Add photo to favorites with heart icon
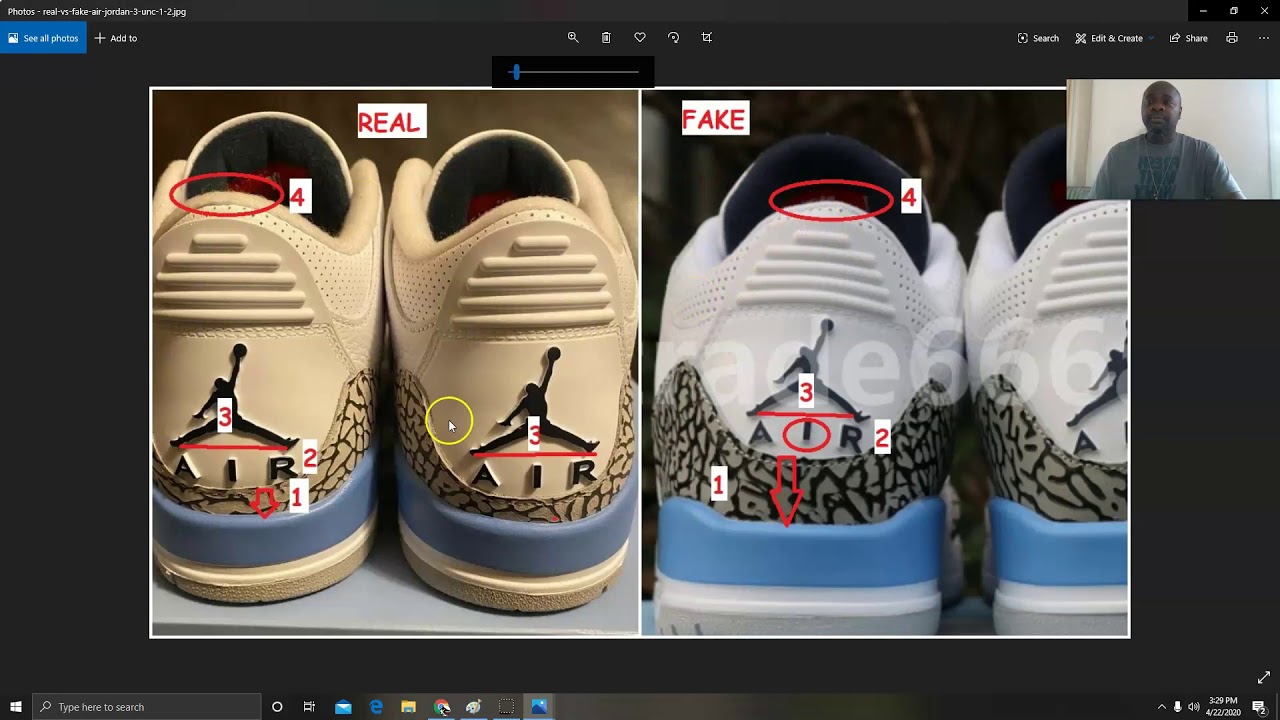 click(640, 37)
